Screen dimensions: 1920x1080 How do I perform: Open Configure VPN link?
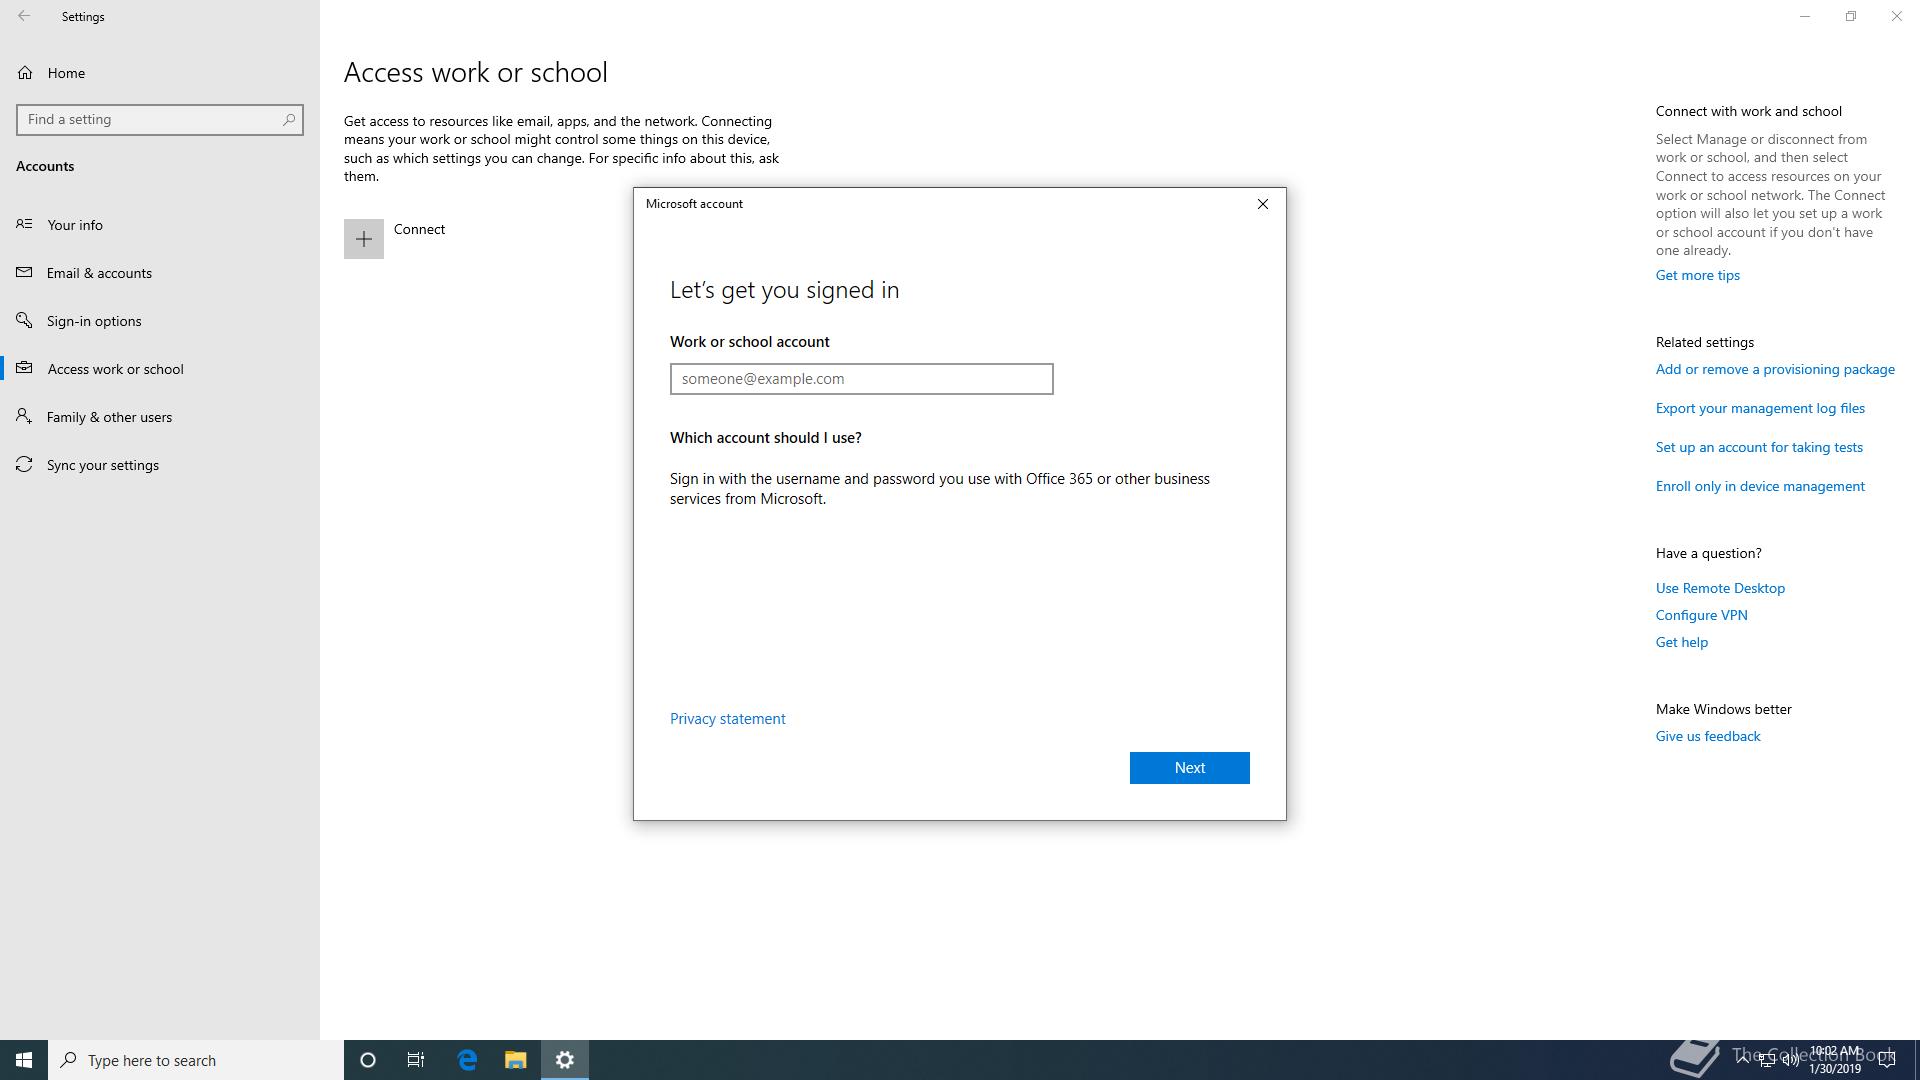point(1701,615)
